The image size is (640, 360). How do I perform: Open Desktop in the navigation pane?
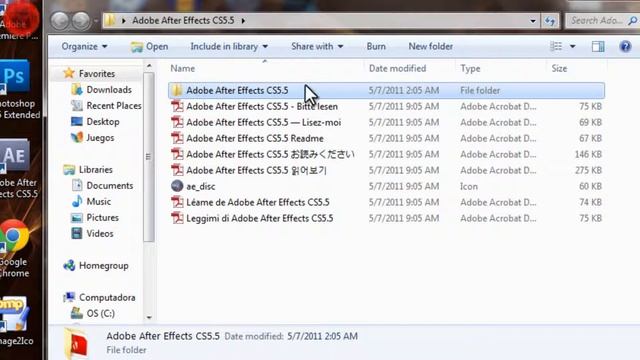103,122
